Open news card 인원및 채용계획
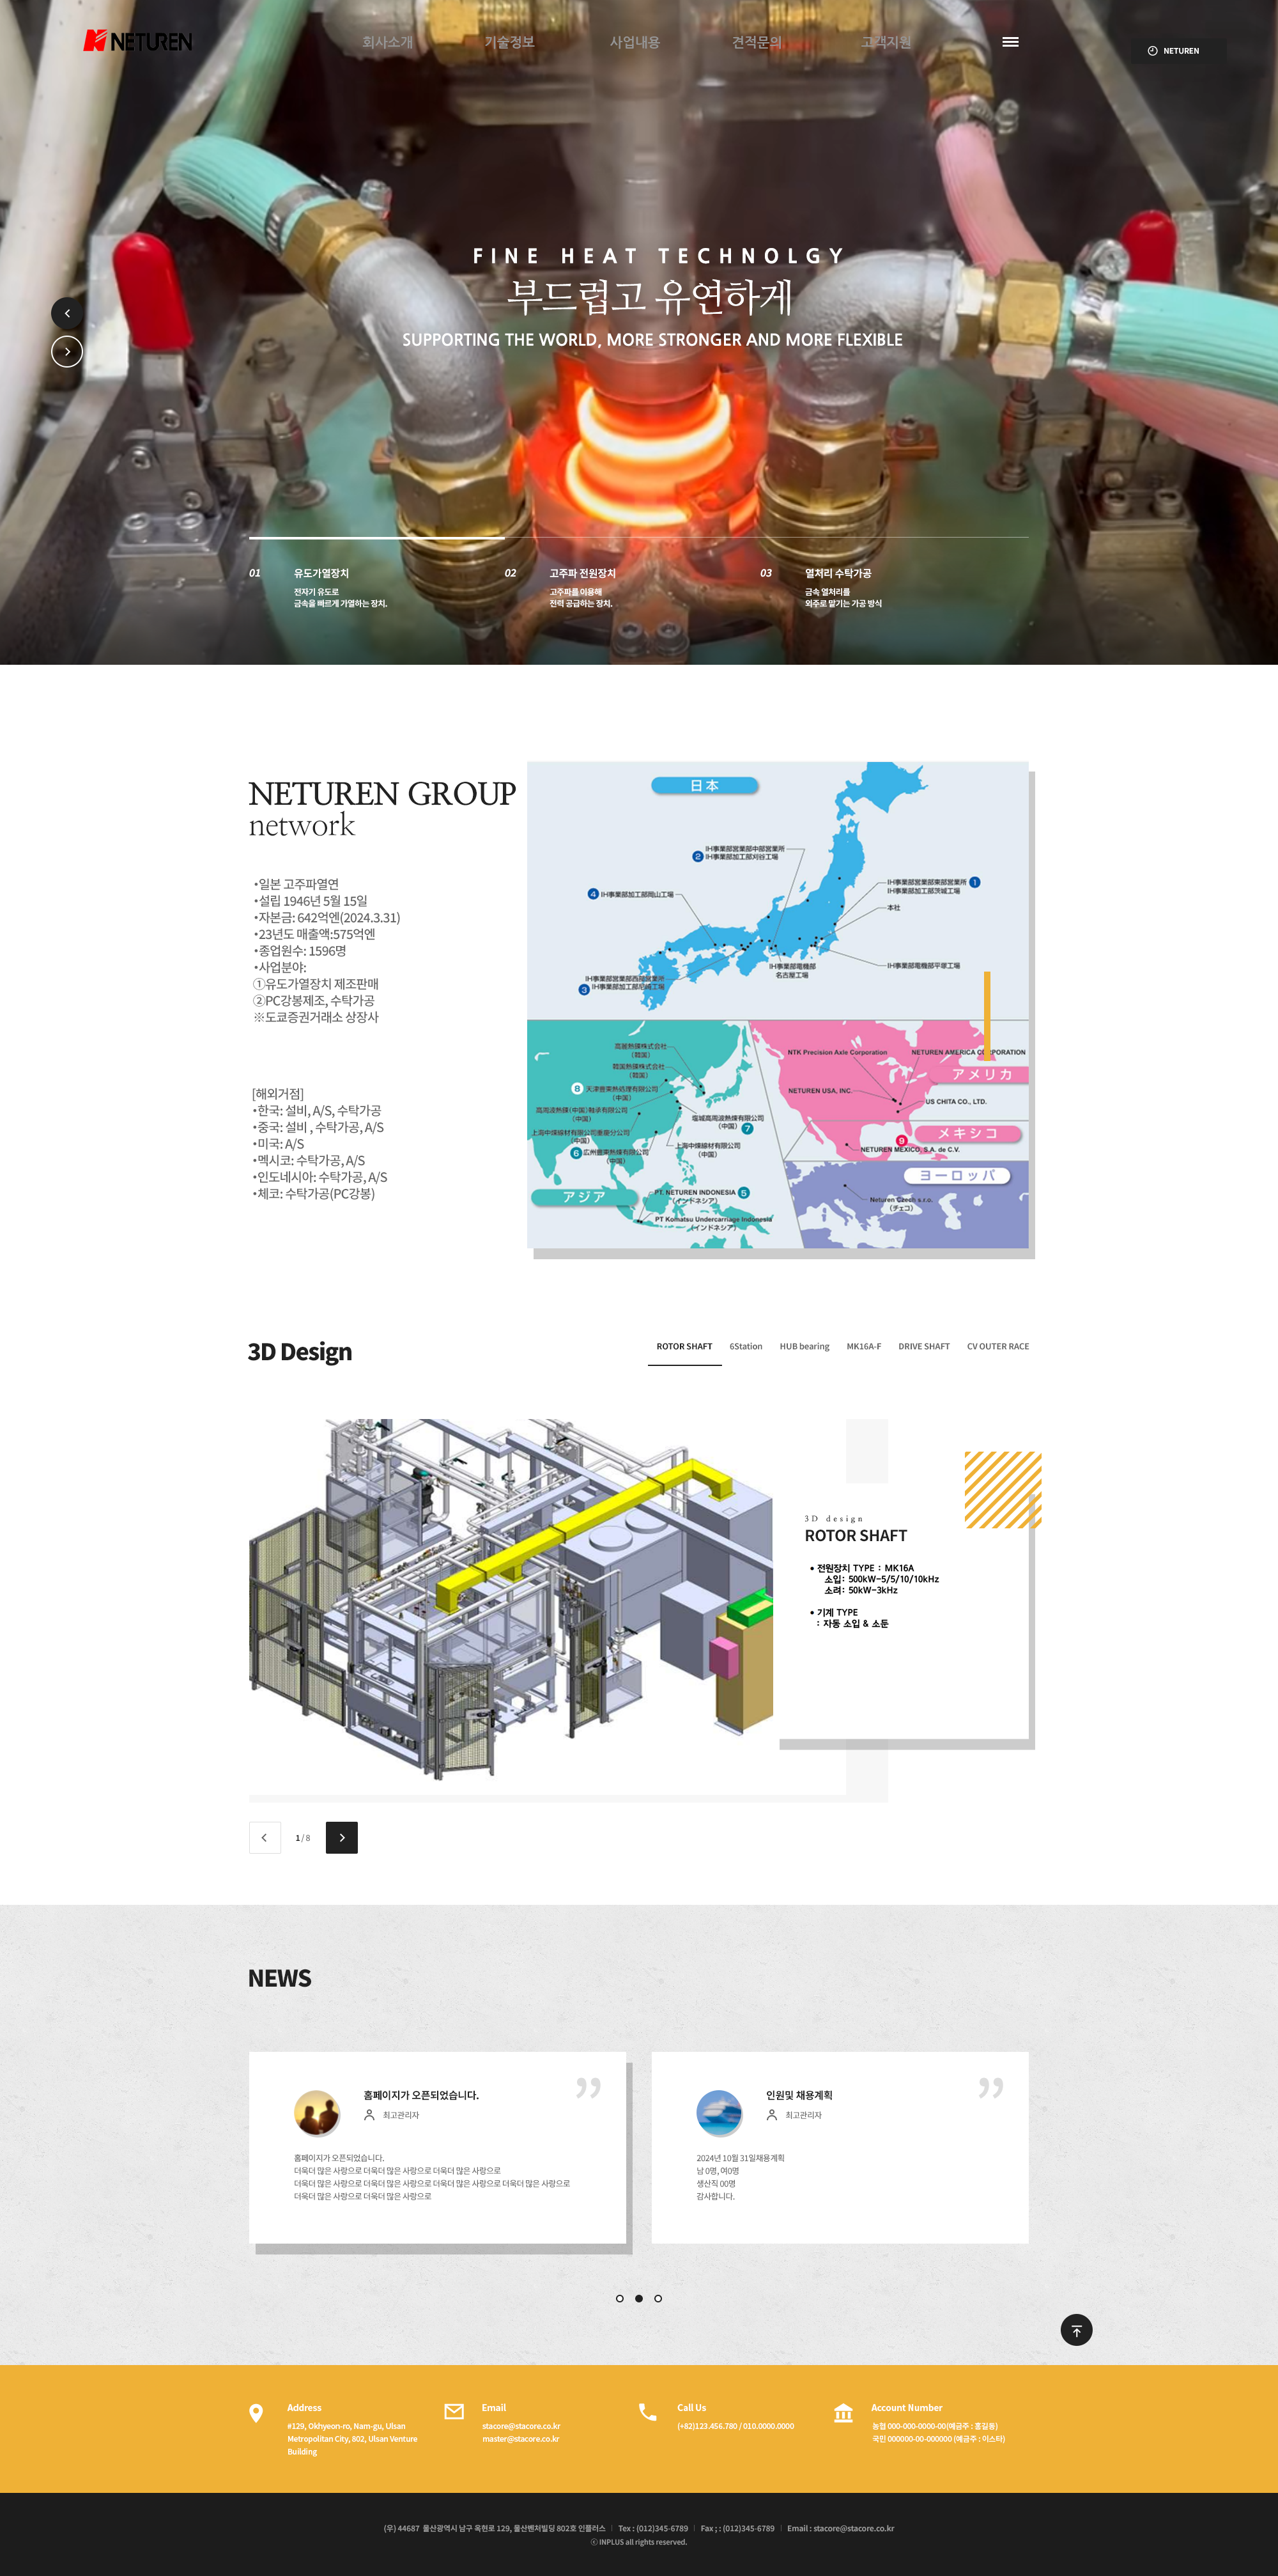Screen dimensions: 1278x2576 840,2147
